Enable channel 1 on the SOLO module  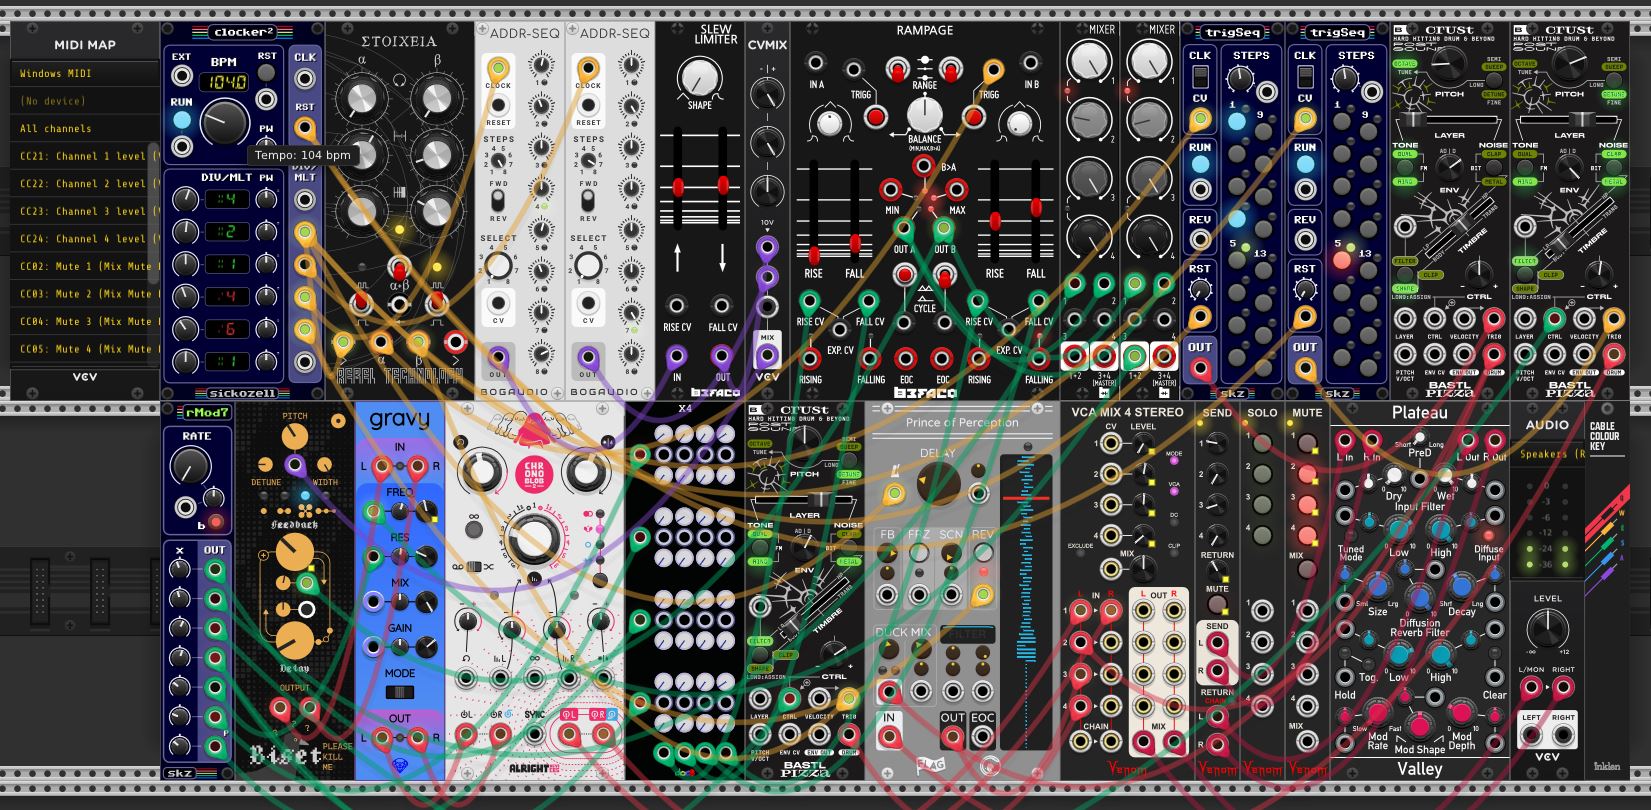pos(1262,443)
